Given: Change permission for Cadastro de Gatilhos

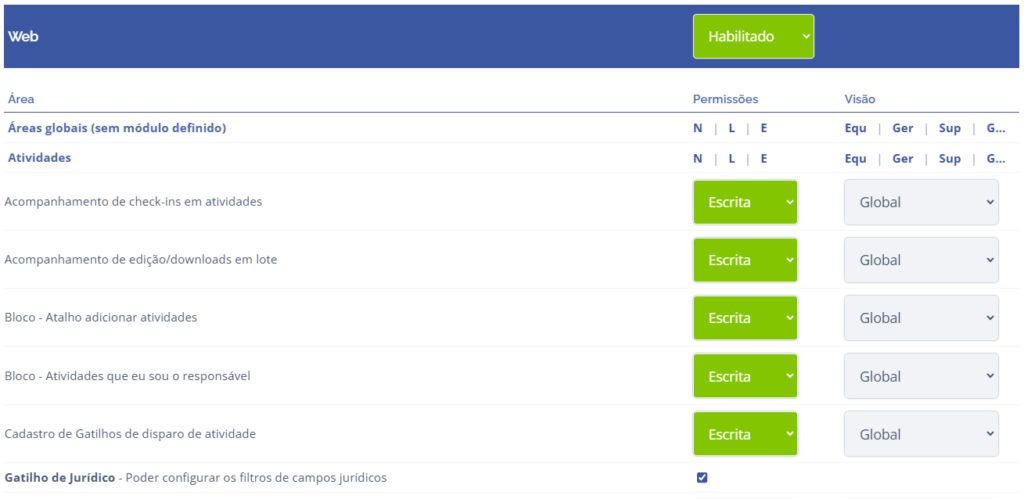Looking at the screenshot, I should pos(745,434).
